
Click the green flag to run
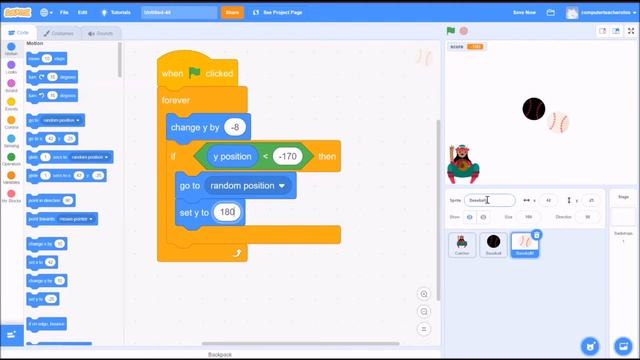[x=451, y=31]
